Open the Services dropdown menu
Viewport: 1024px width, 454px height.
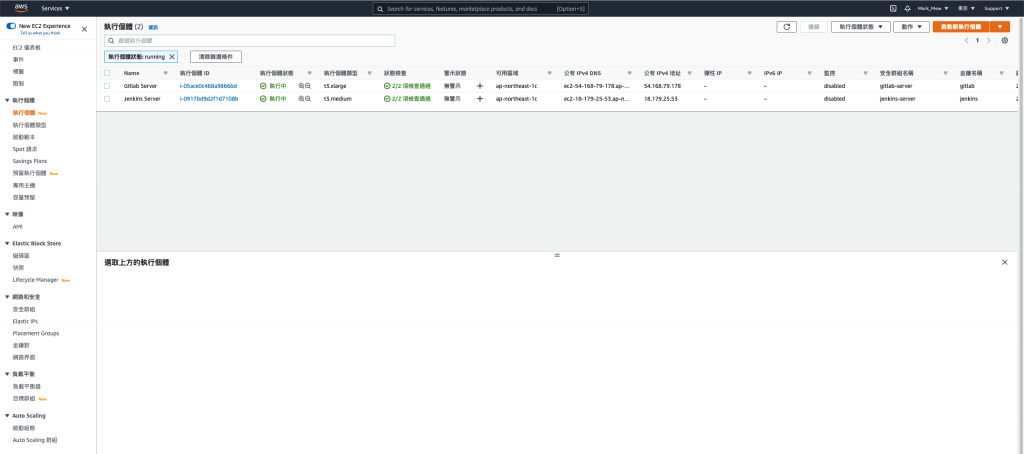(x=56, y=8)
